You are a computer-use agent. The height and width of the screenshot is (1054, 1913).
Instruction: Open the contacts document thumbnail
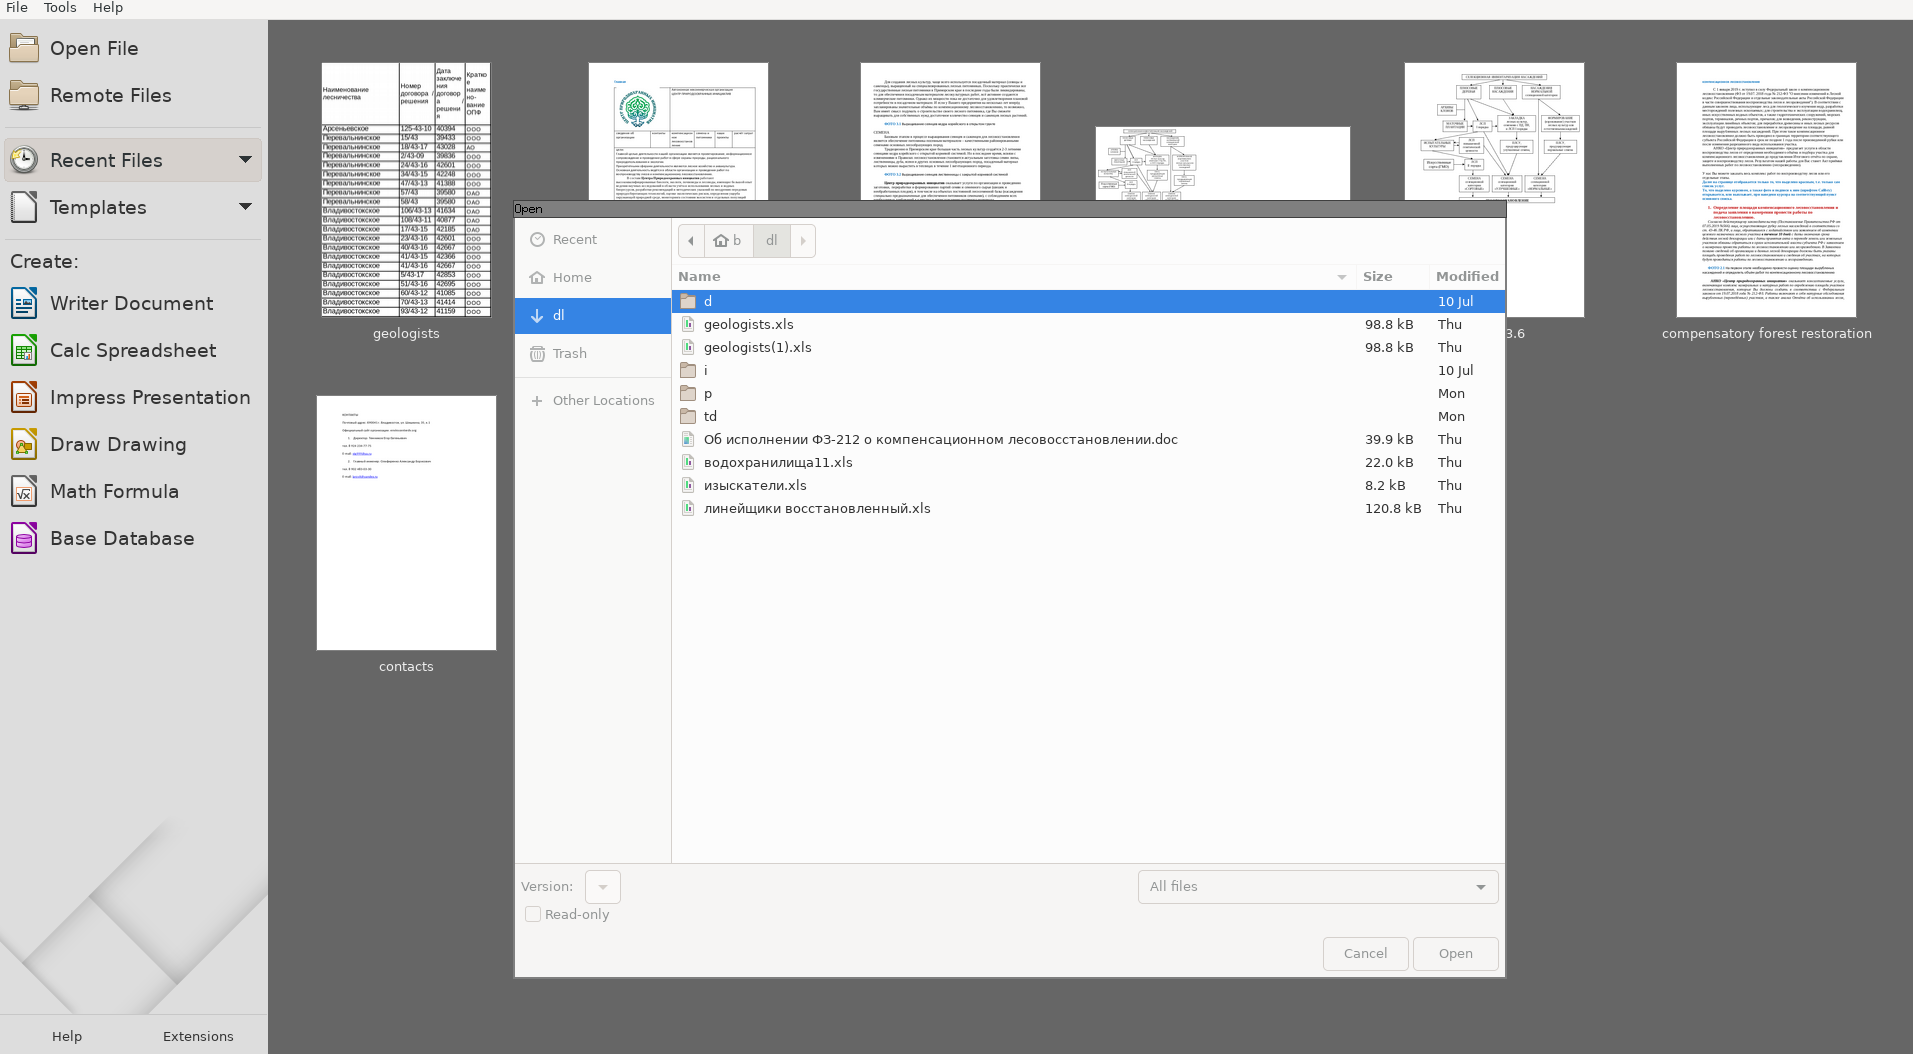[406, 523]
